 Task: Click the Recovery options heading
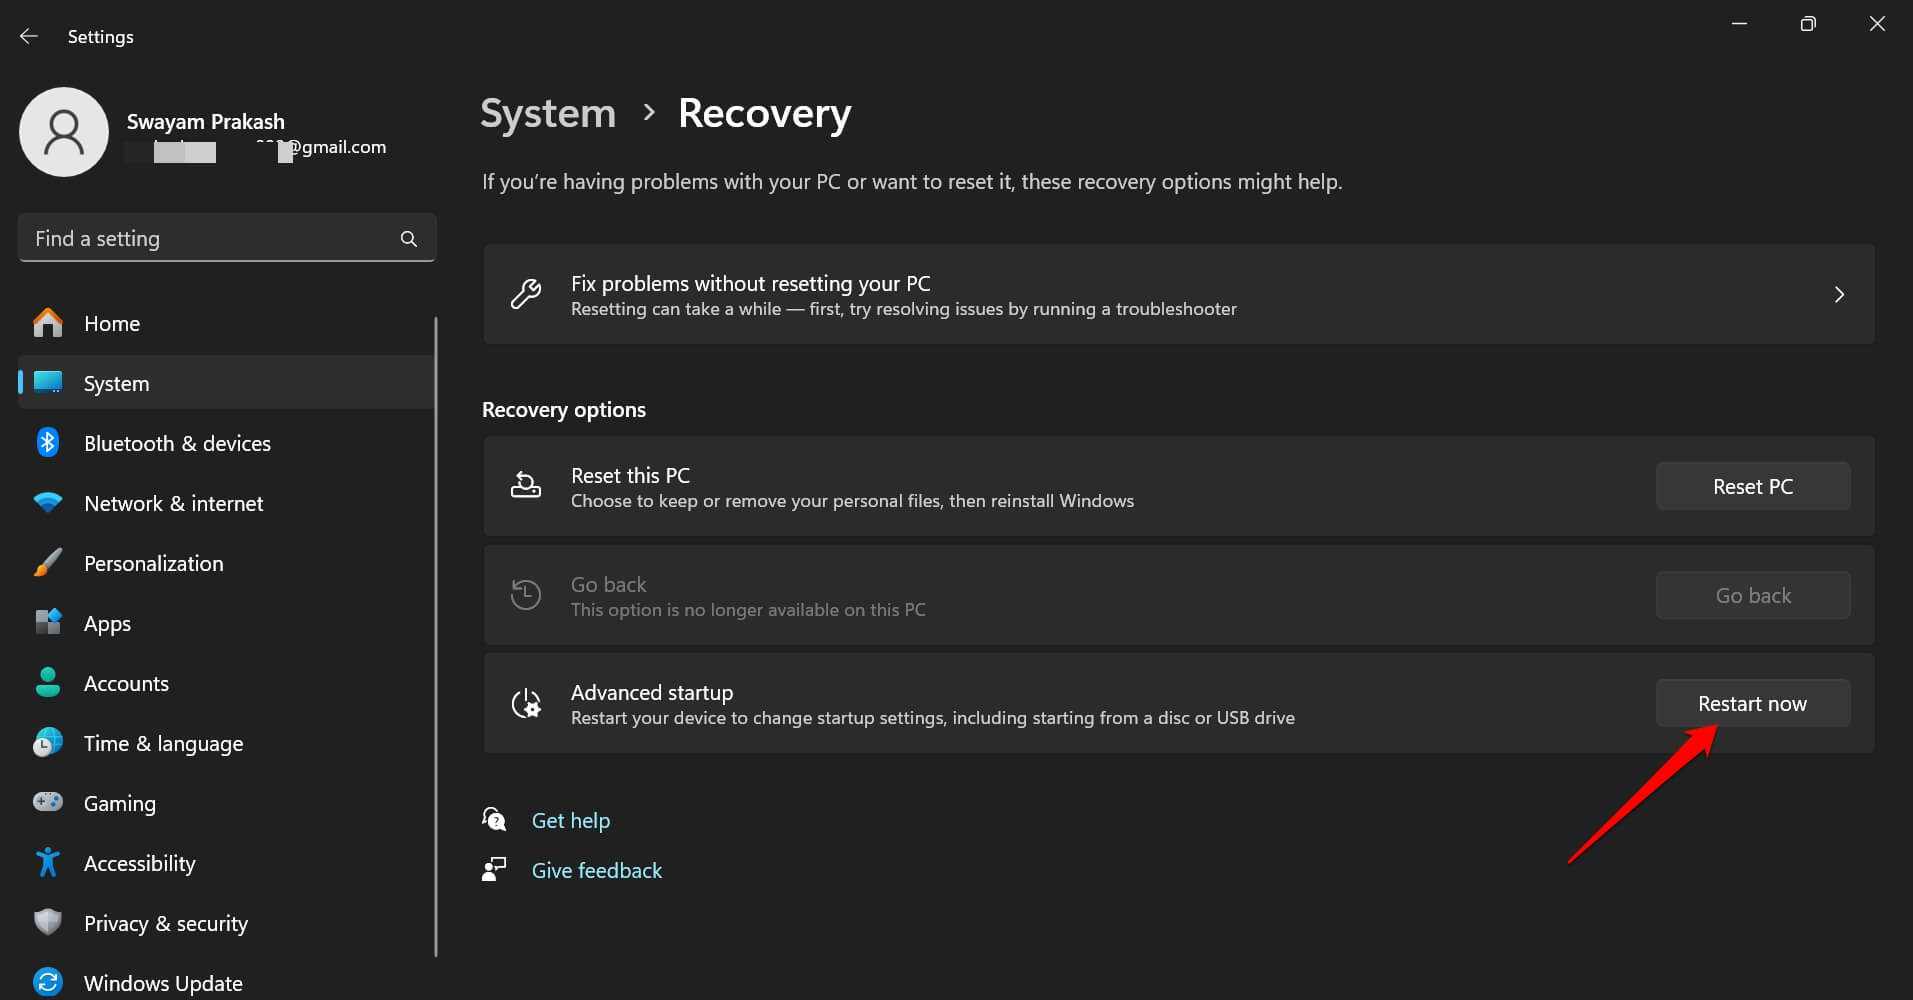[x=564, y=409]
